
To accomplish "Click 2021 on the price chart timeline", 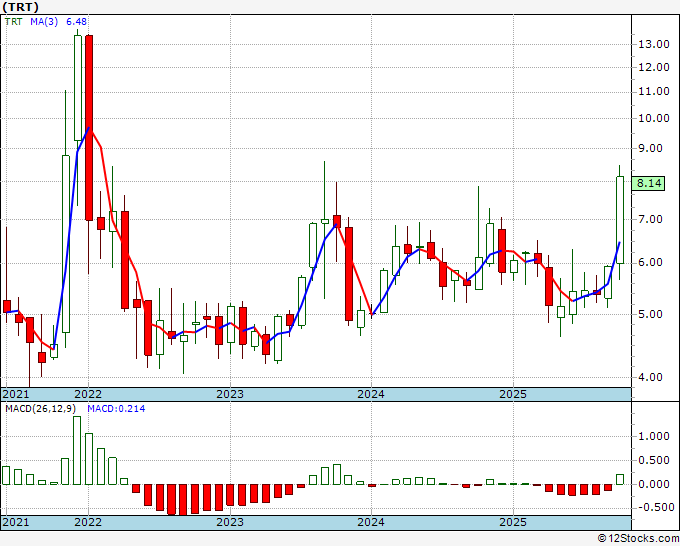I will tap(16, 394).
